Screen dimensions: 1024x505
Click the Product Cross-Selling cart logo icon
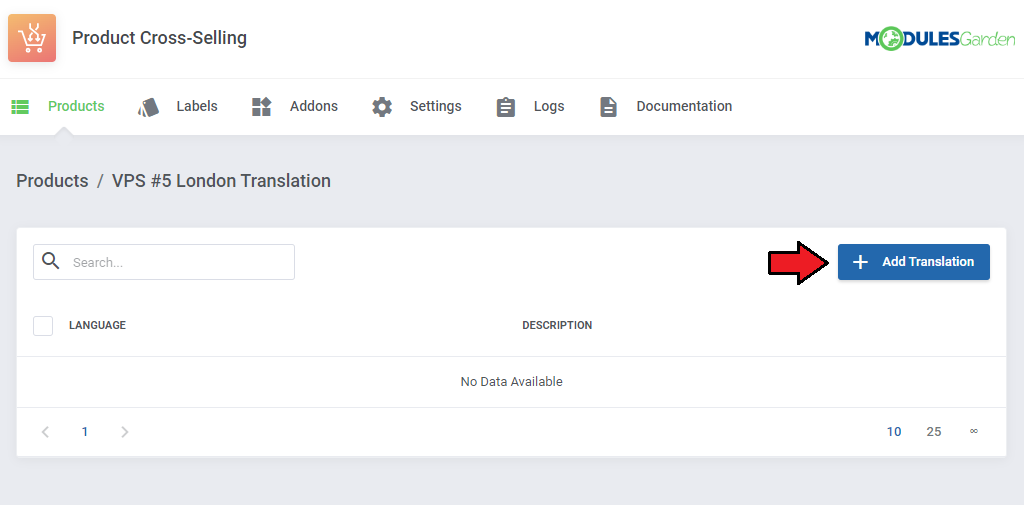[32, 38]
